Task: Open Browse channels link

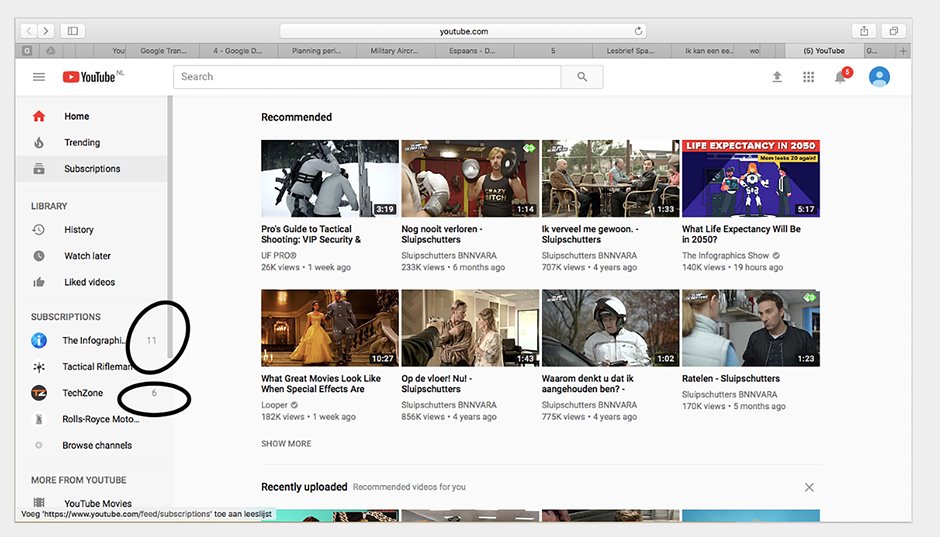Action: [97, 445]
